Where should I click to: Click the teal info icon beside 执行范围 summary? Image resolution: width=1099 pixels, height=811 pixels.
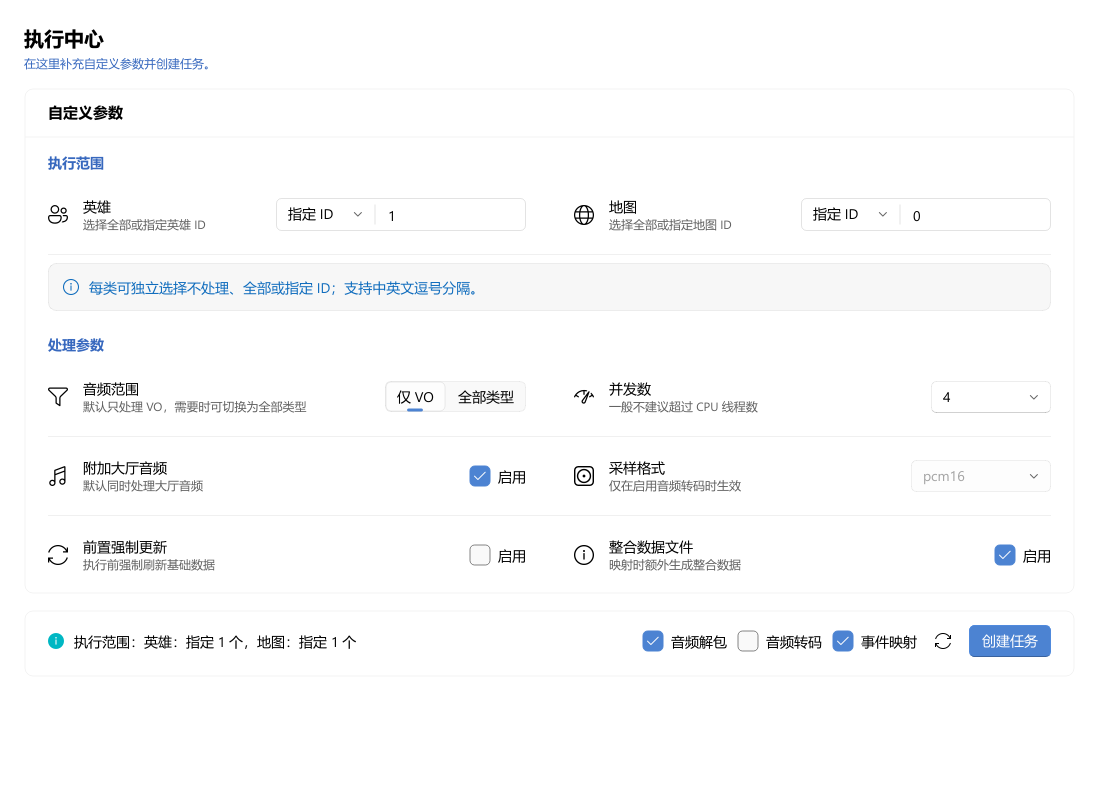(x=56, y=641)
